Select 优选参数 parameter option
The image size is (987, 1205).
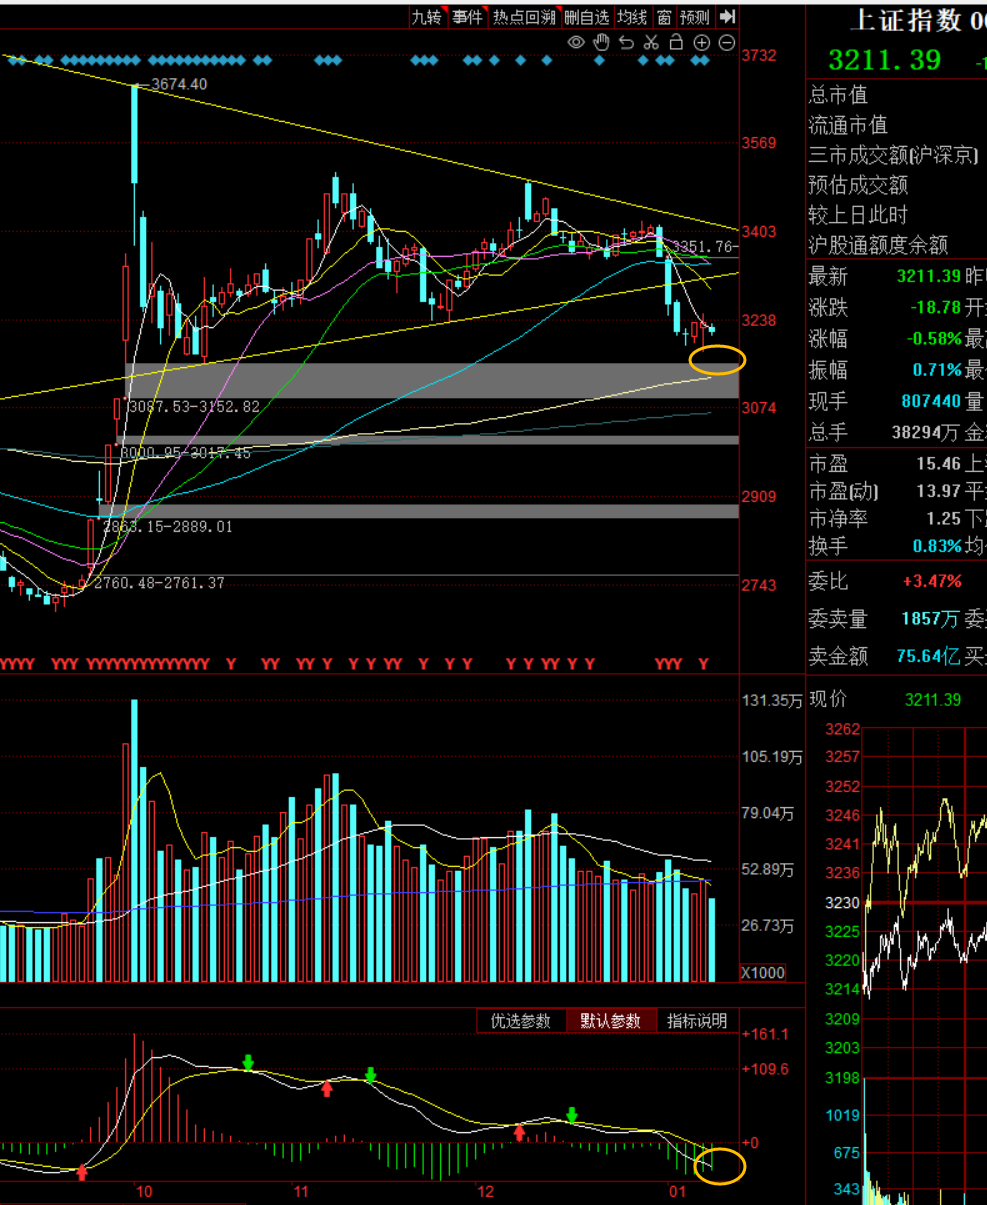click(x=521, y=1021)
